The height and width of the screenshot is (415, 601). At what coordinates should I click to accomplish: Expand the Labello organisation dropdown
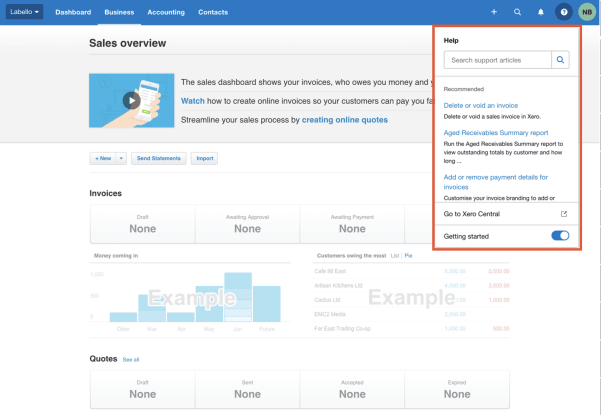(x=25, y=12)
